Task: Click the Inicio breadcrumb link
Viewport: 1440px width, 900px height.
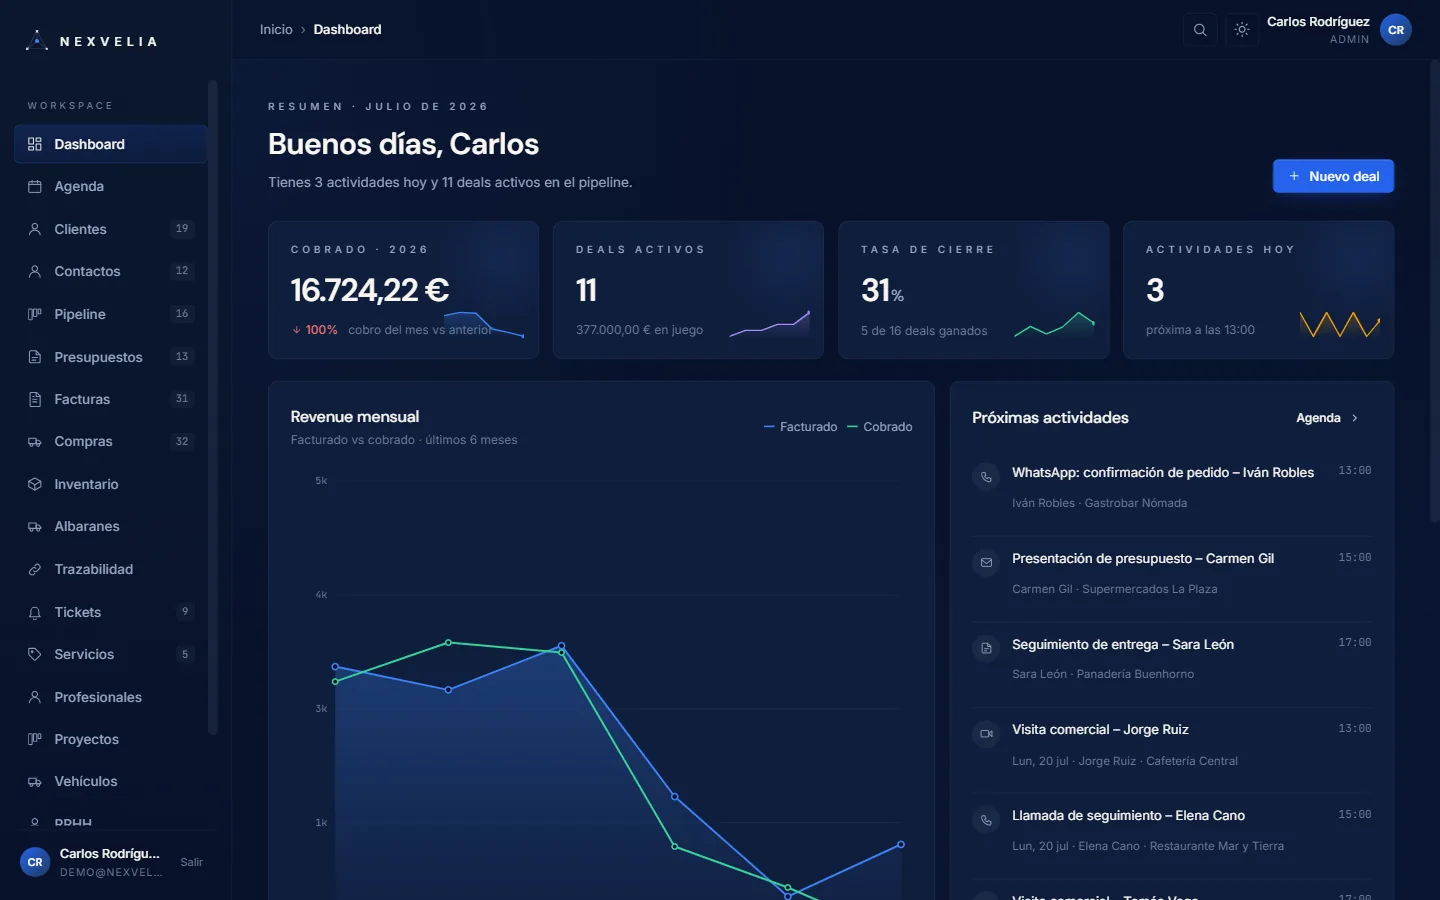Action: point(276,30)
